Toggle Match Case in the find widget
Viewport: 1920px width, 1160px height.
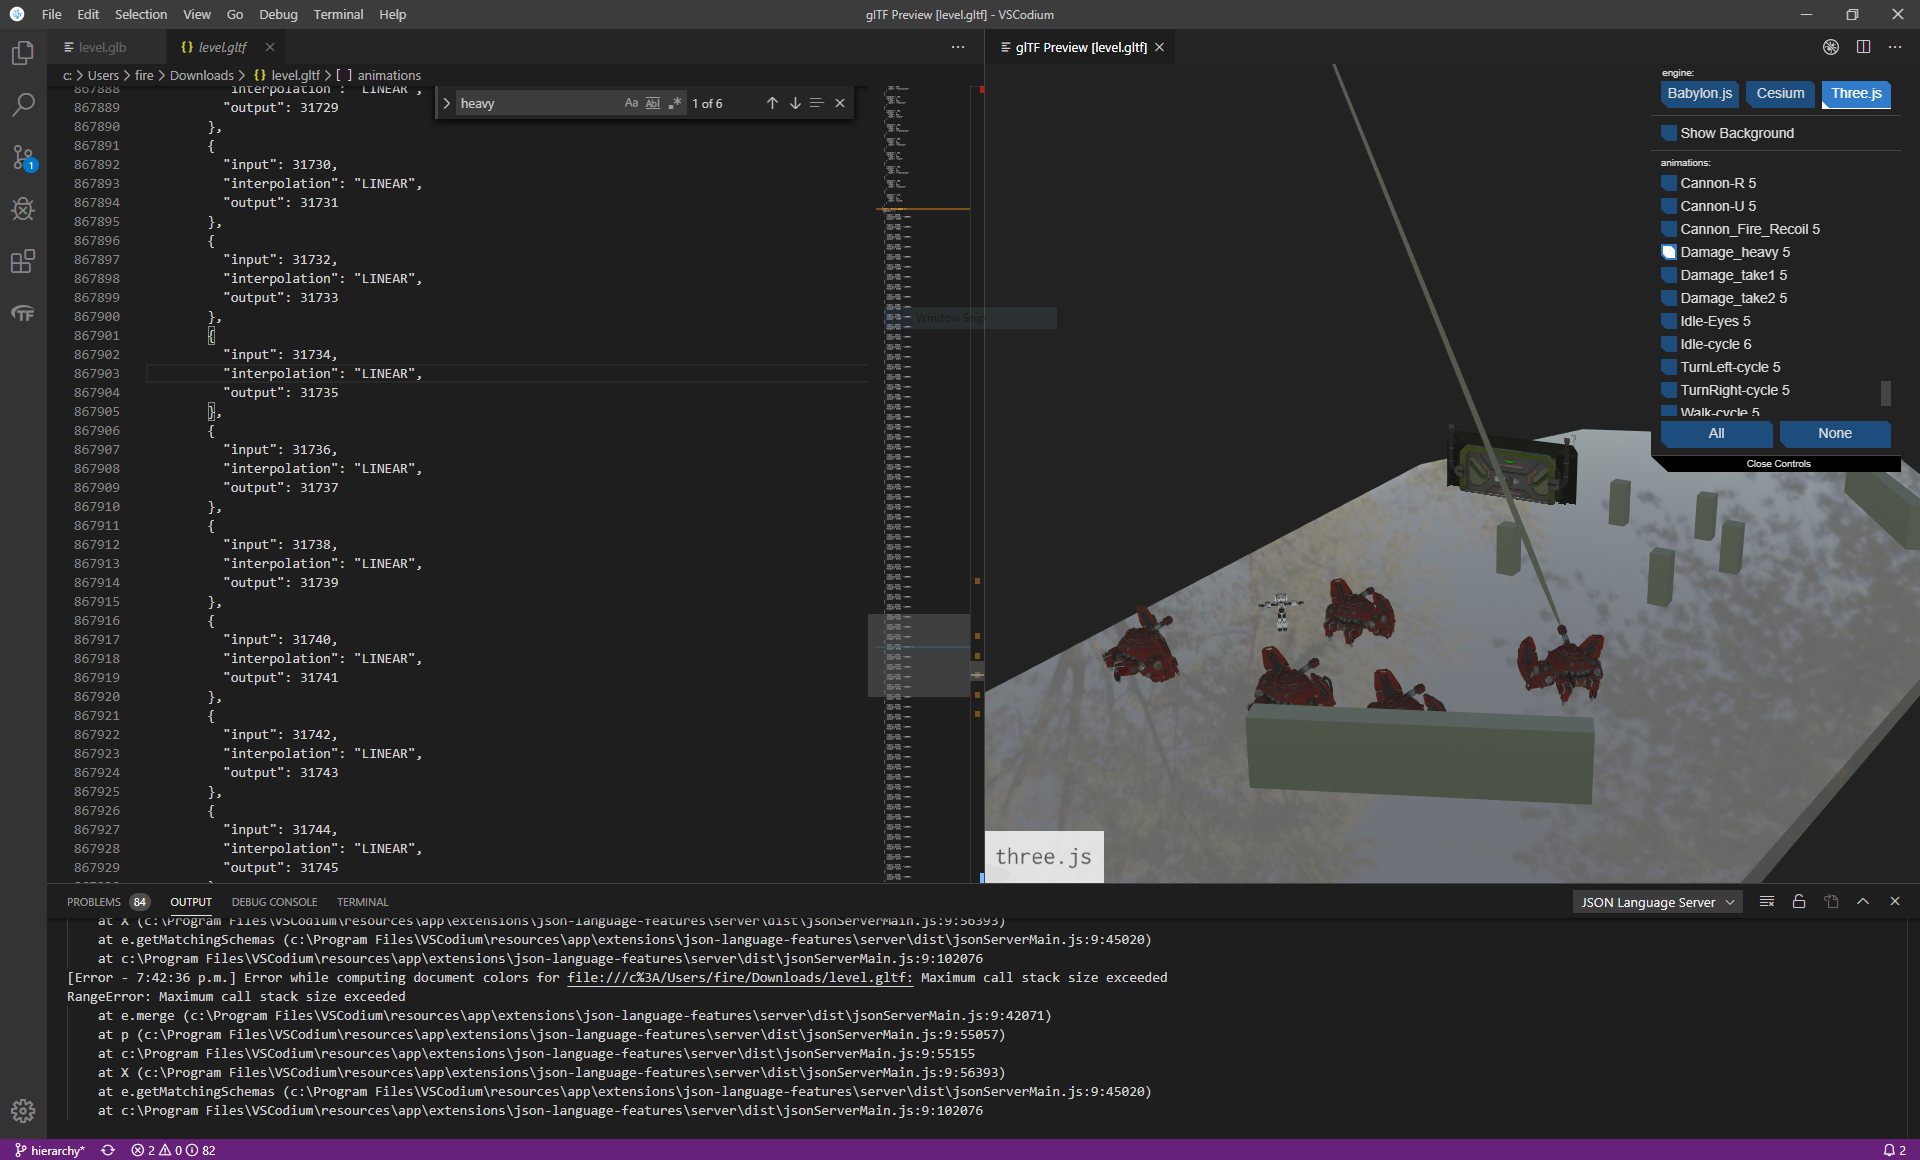click(630, 103)
